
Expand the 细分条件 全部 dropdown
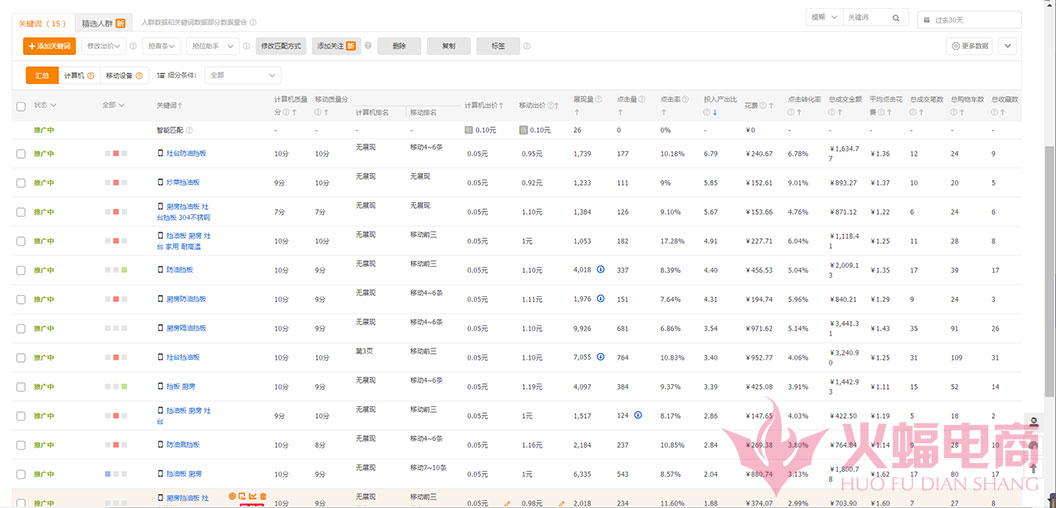243,75
